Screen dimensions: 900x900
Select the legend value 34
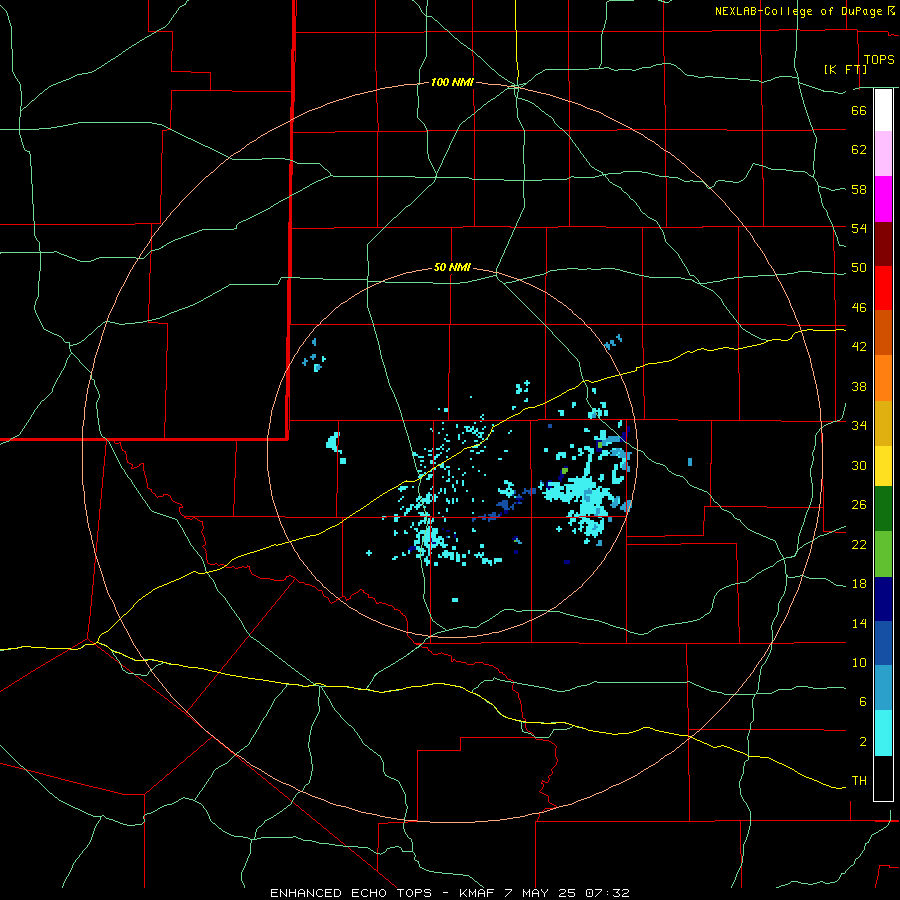tap(859, 426)
